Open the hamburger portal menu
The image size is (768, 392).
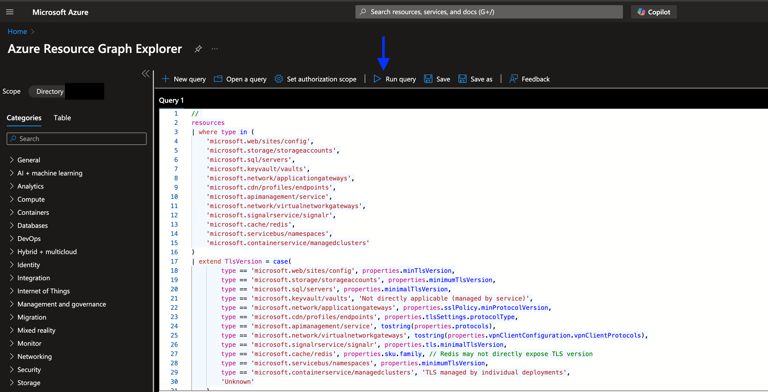[9, 12]
